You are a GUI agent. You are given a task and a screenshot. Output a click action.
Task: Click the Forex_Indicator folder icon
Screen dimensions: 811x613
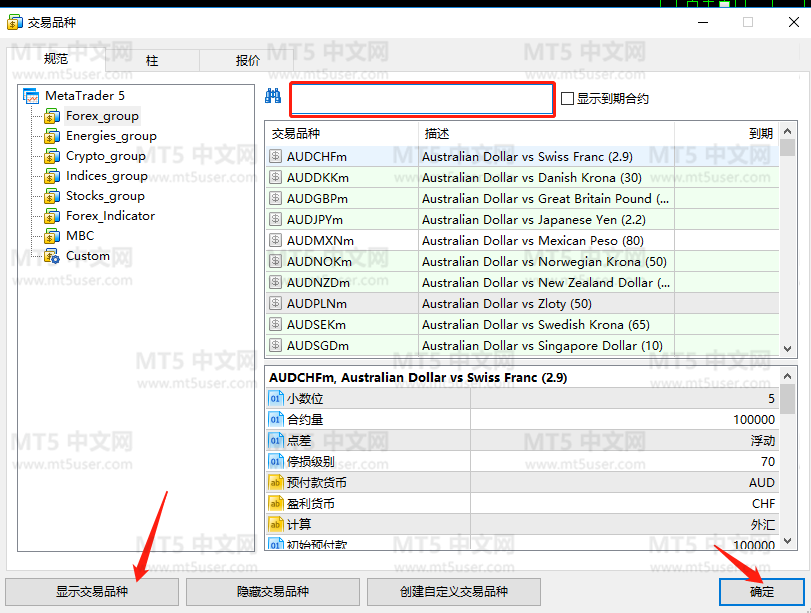[52, 216]
